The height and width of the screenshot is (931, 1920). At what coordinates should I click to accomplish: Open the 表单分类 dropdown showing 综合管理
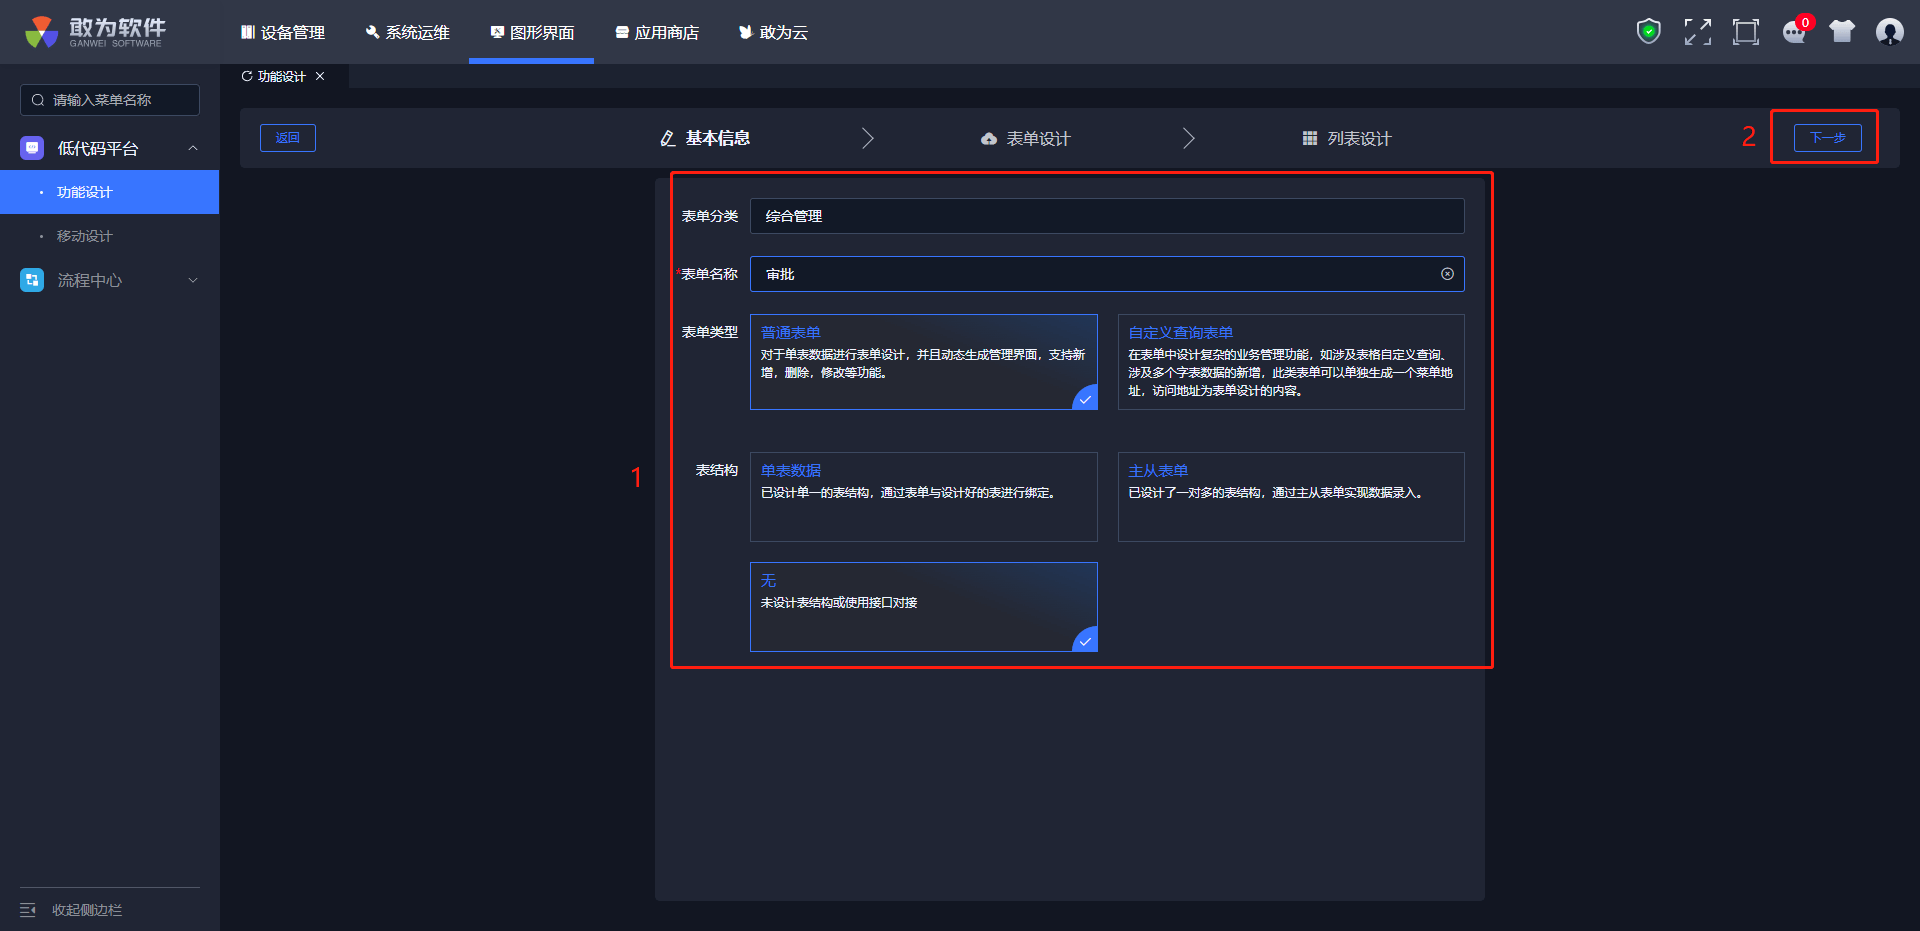point(1106,216)
